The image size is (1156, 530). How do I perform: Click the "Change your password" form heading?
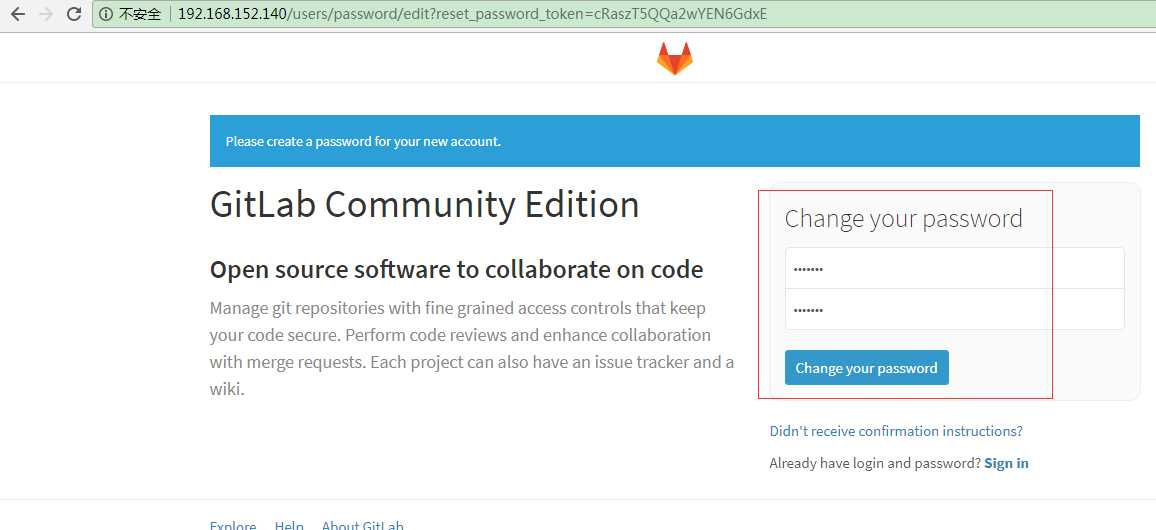(903, 219)
